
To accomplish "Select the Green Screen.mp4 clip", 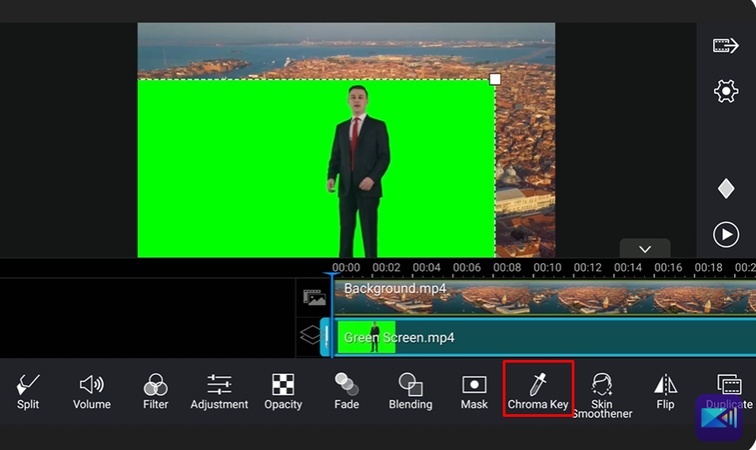I will click(545, 337).
